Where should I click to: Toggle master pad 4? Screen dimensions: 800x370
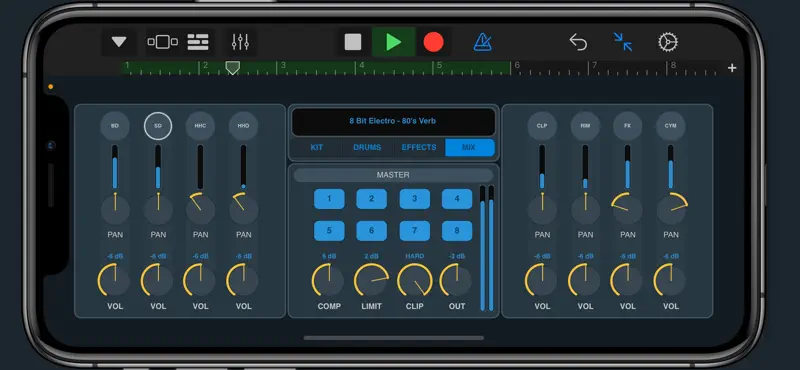click(457, 199)
